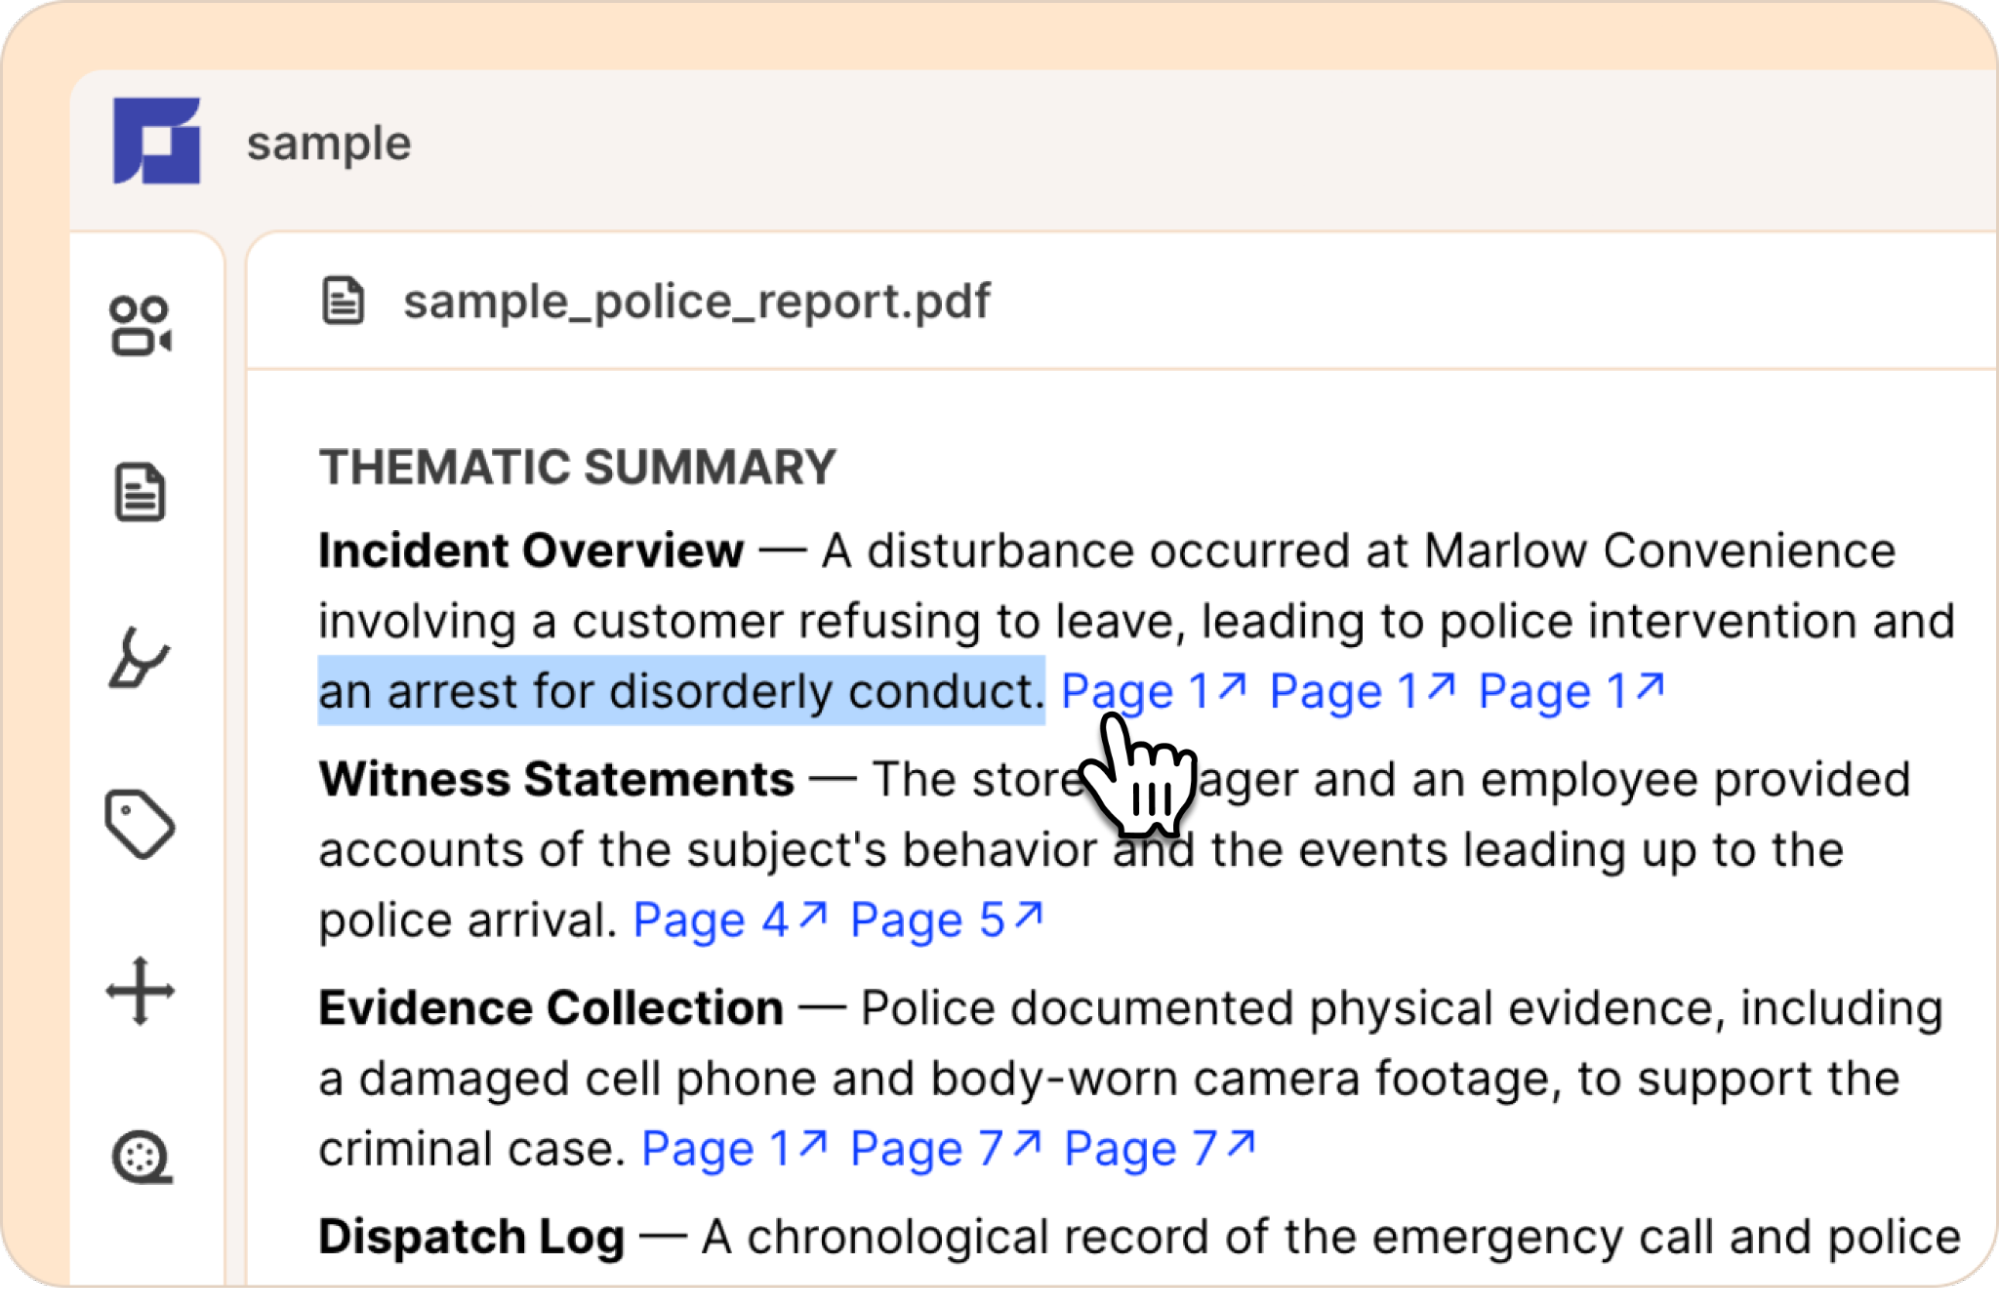Click the THEMATIC SUMMARY heading
Image resolution: width=1999 pixels, height=1289 pixels.
click(577, 467)
